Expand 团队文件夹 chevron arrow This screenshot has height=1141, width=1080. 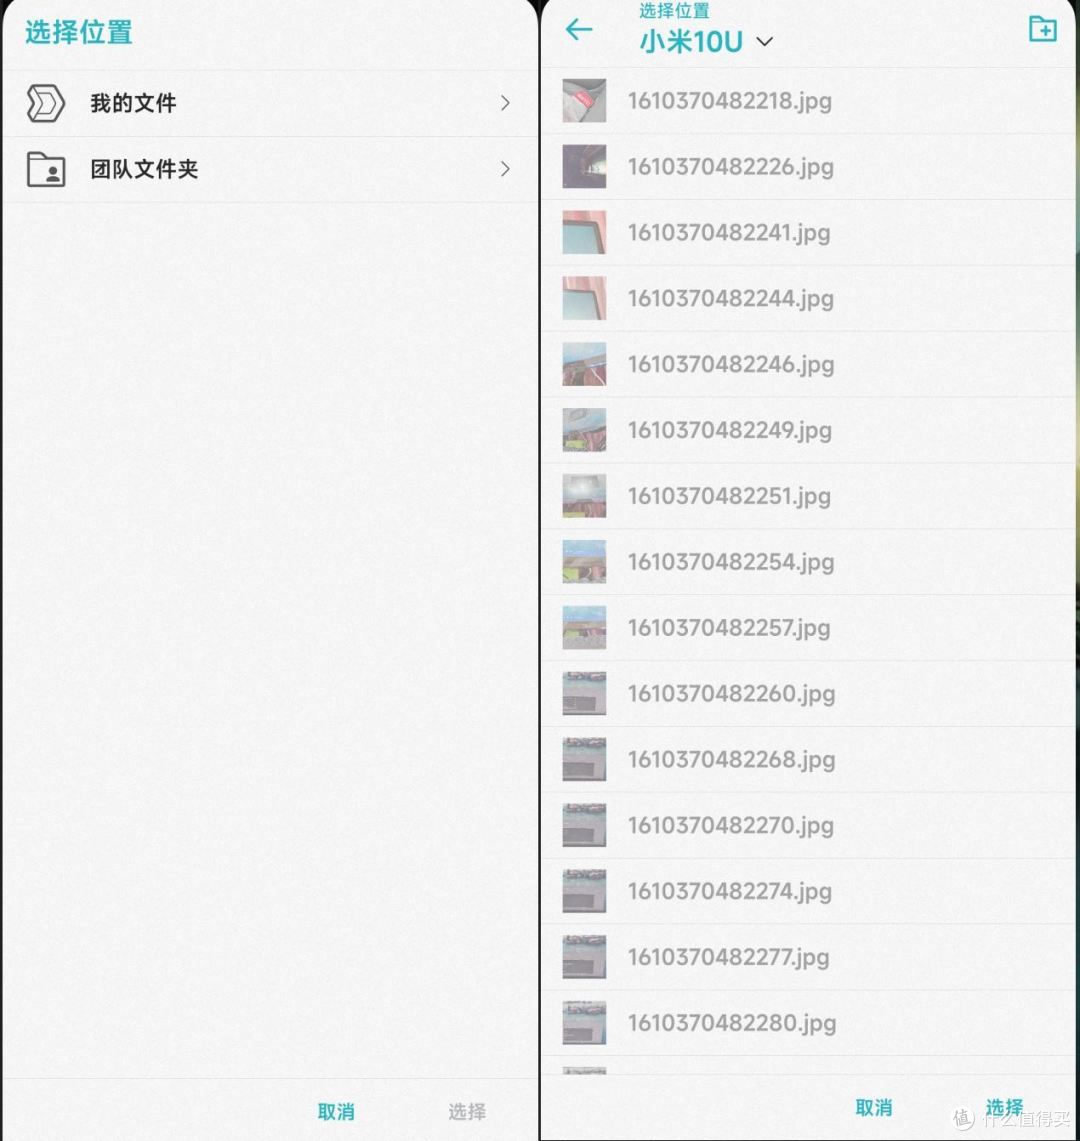505,169
